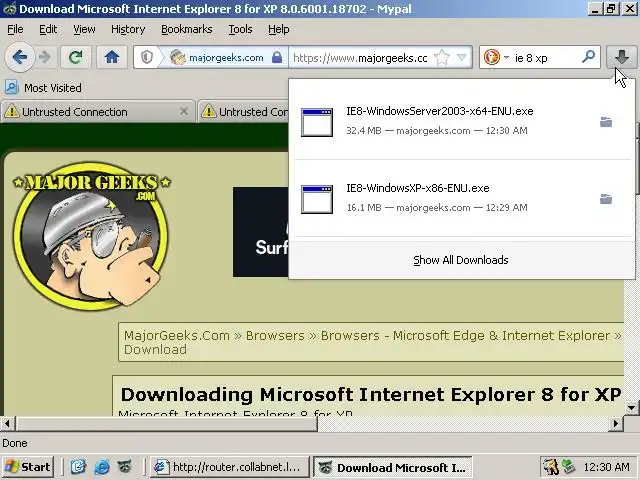
Task: Click the address bar URL field
Action: (360, 58)
